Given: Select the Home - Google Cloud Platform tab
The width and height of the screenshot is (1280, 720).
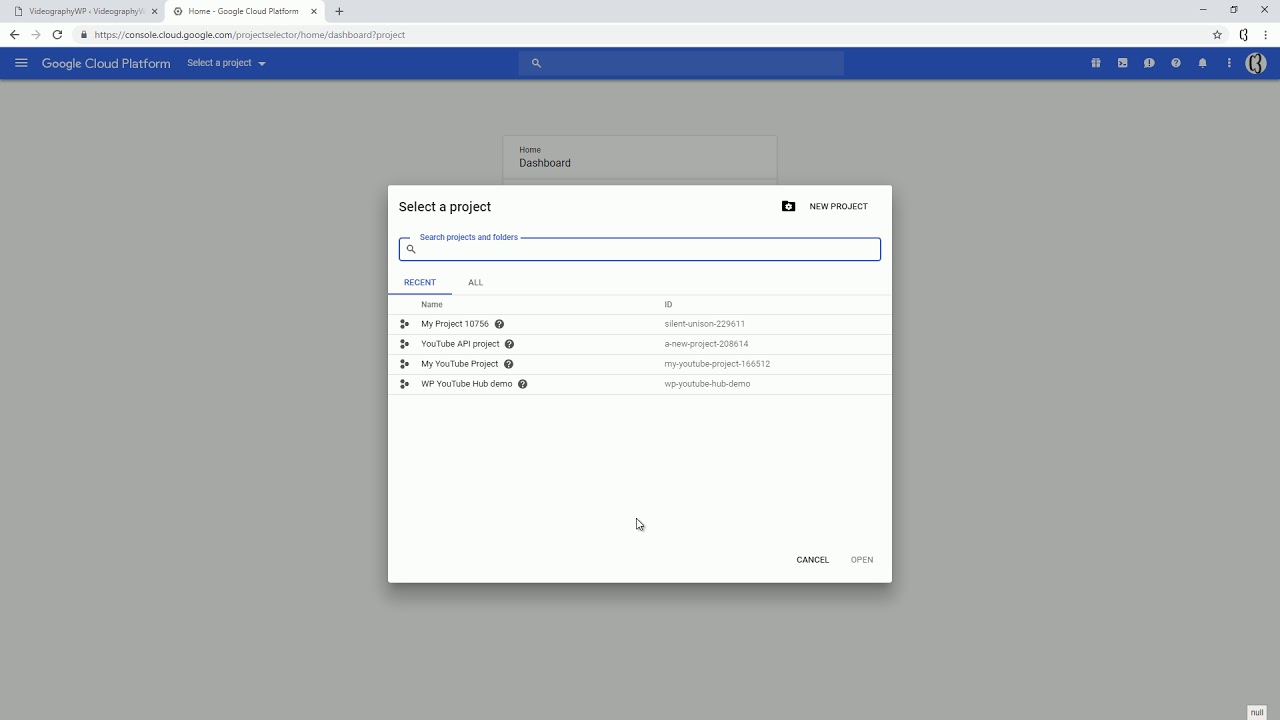Looking at the screenshot, I should 243,11.
